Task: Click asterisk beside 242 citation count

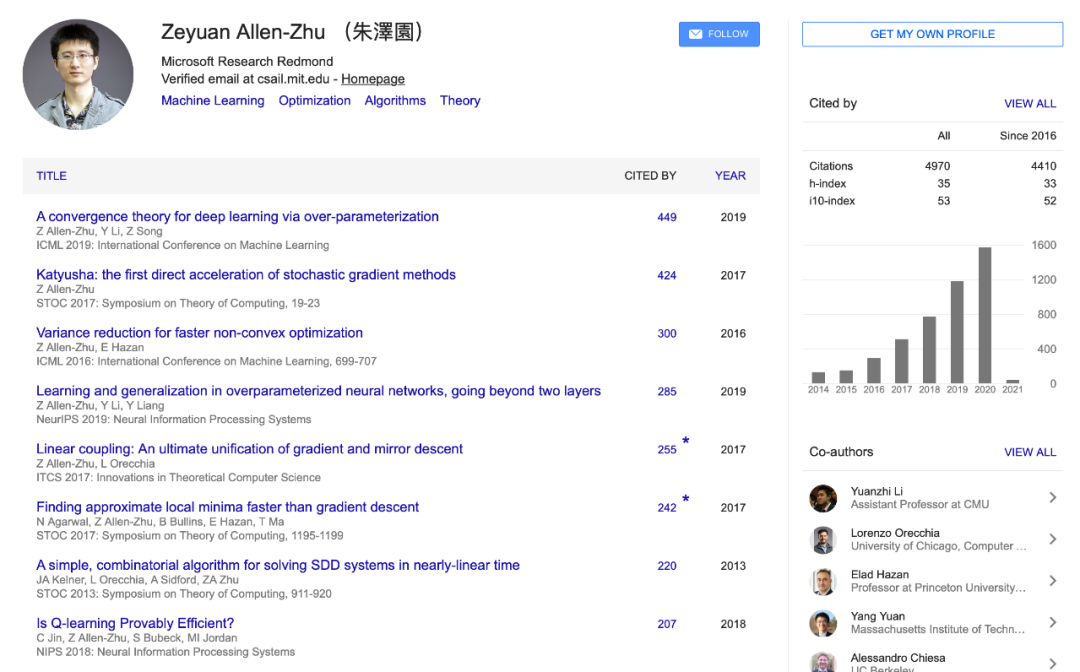Action: (686, 499)
